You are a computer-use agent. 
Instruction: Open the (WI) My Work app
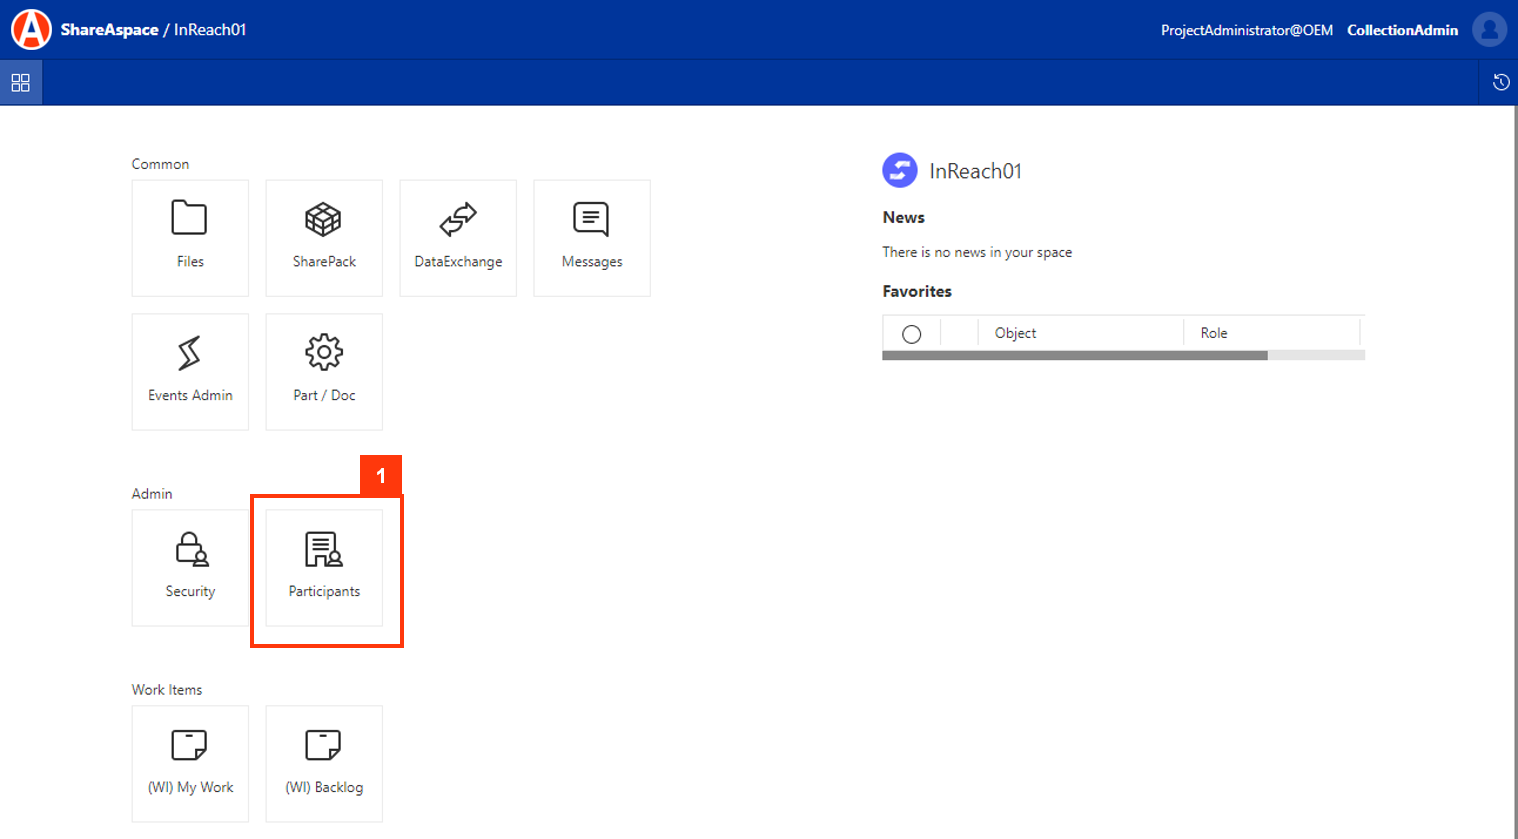(x=190, y=763)
